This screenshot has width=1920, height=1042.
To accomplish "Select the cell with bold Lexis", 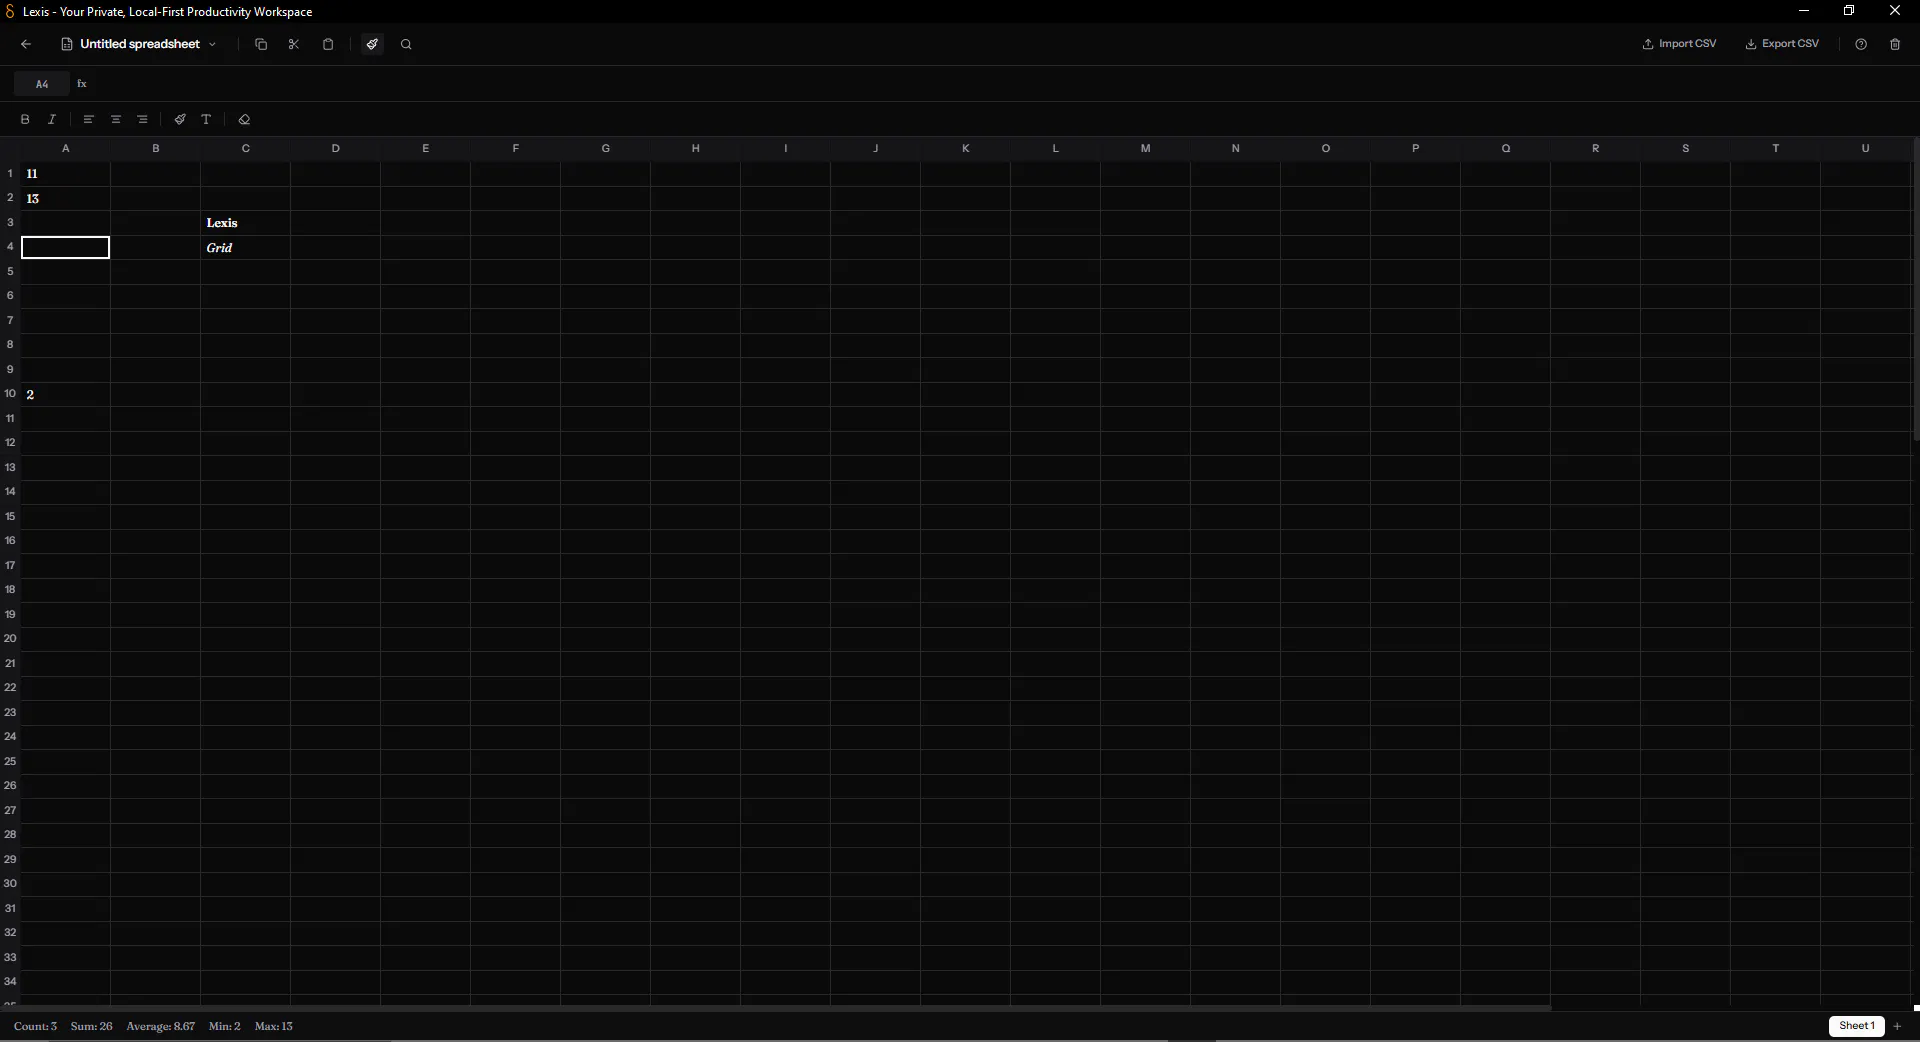I will pyautogui.click(x=246, y=223).
